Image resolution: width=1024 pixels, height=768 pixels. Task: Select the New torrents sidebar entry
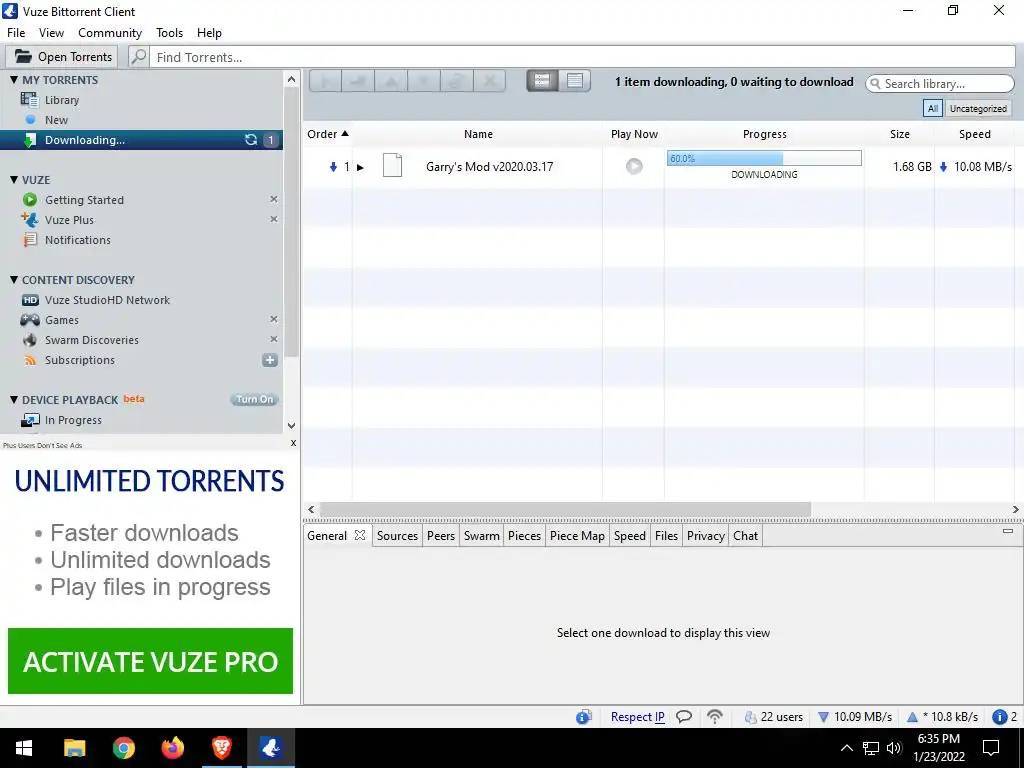click(x=56, y=120)
